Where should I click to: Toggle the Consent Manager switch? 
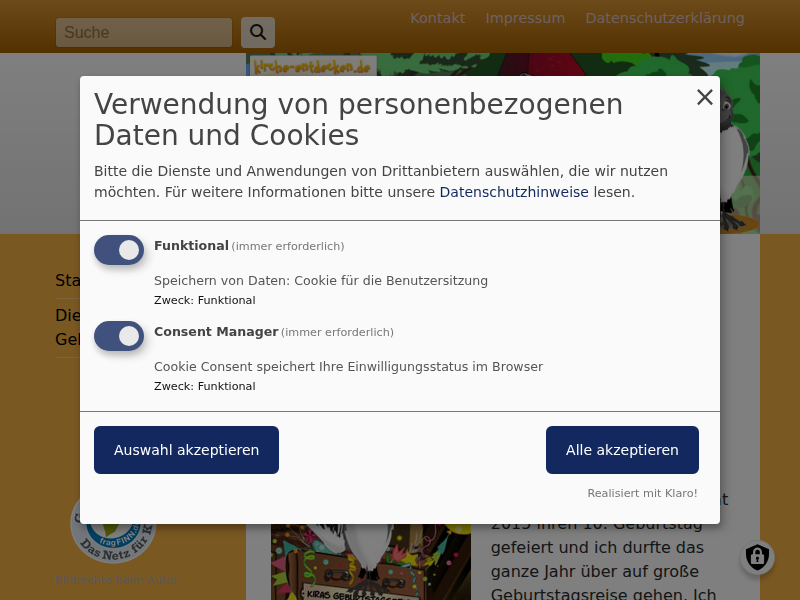pyautogui.click(x=119, y=336)
